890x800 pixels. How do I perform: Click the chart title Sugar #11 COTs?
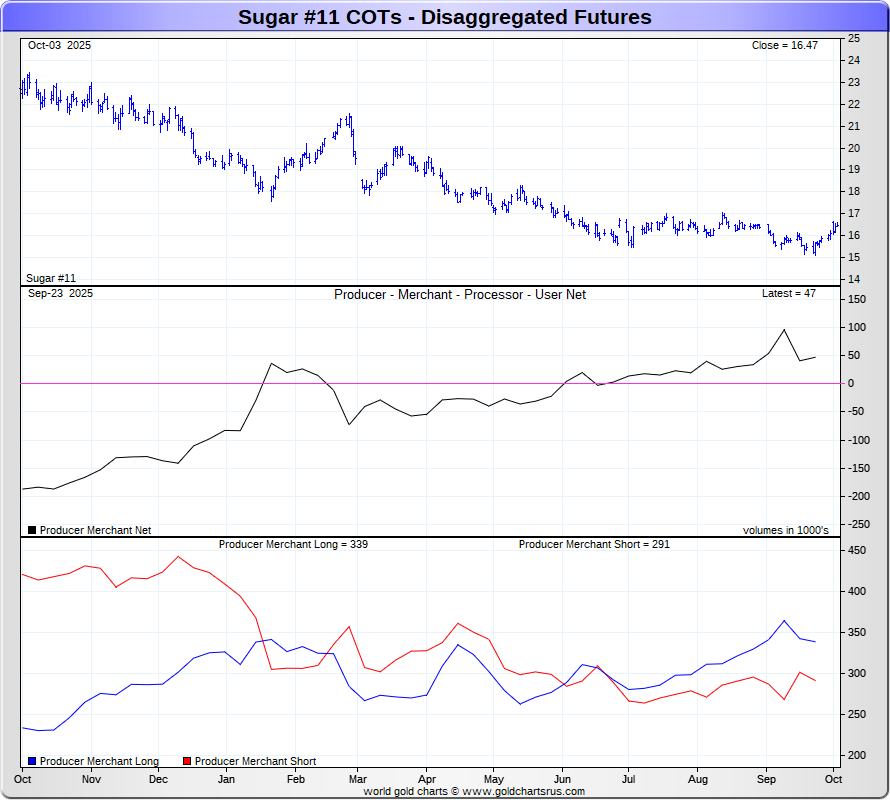click(x=444, y=17)
